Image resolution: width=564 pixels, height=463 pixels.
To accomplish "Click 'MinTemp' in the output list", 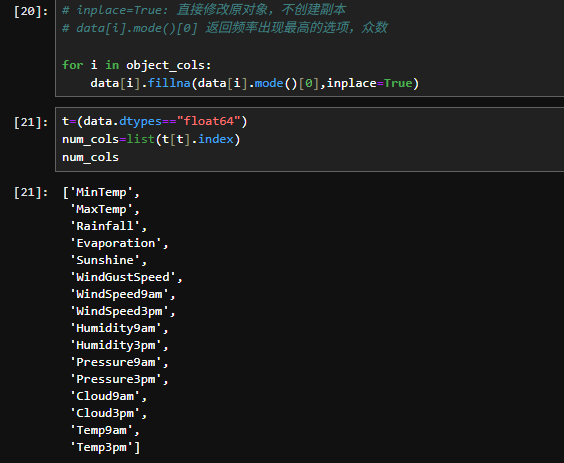I will (101, 192).
